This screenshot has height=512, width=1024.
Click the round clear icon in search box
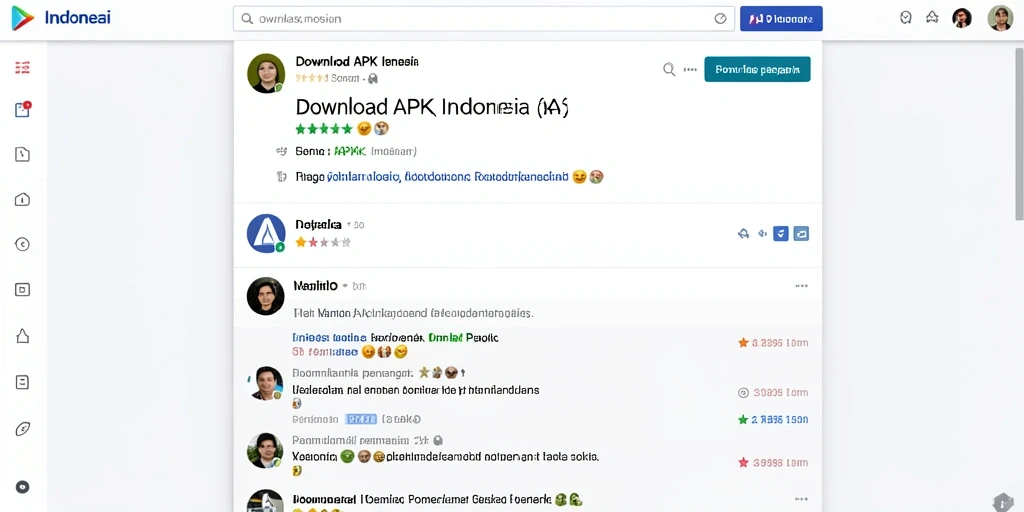720,19
